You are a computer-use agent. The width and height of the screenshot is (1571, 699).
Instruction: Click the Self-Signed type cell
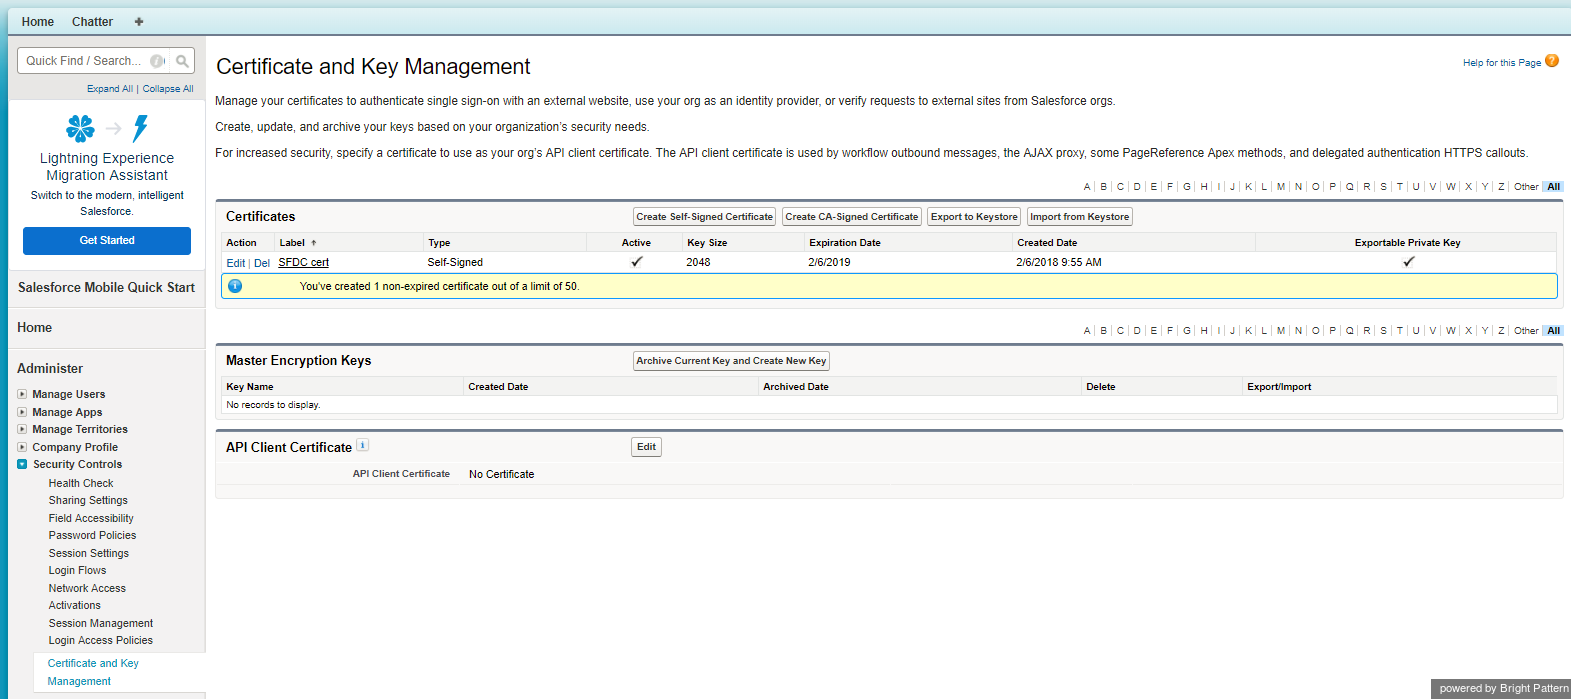point(455,262)
